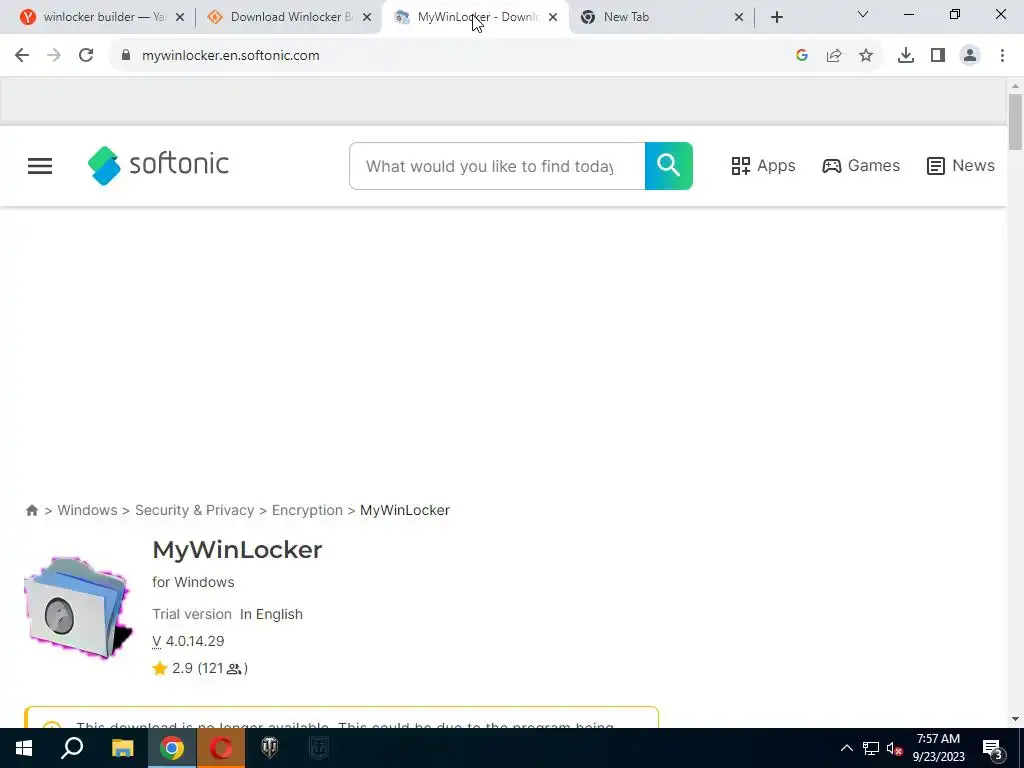Image resolution: width=1024 pixels, height=768 pixels.
Task: Open Windows taskbar search
Action: coord(72,748)
